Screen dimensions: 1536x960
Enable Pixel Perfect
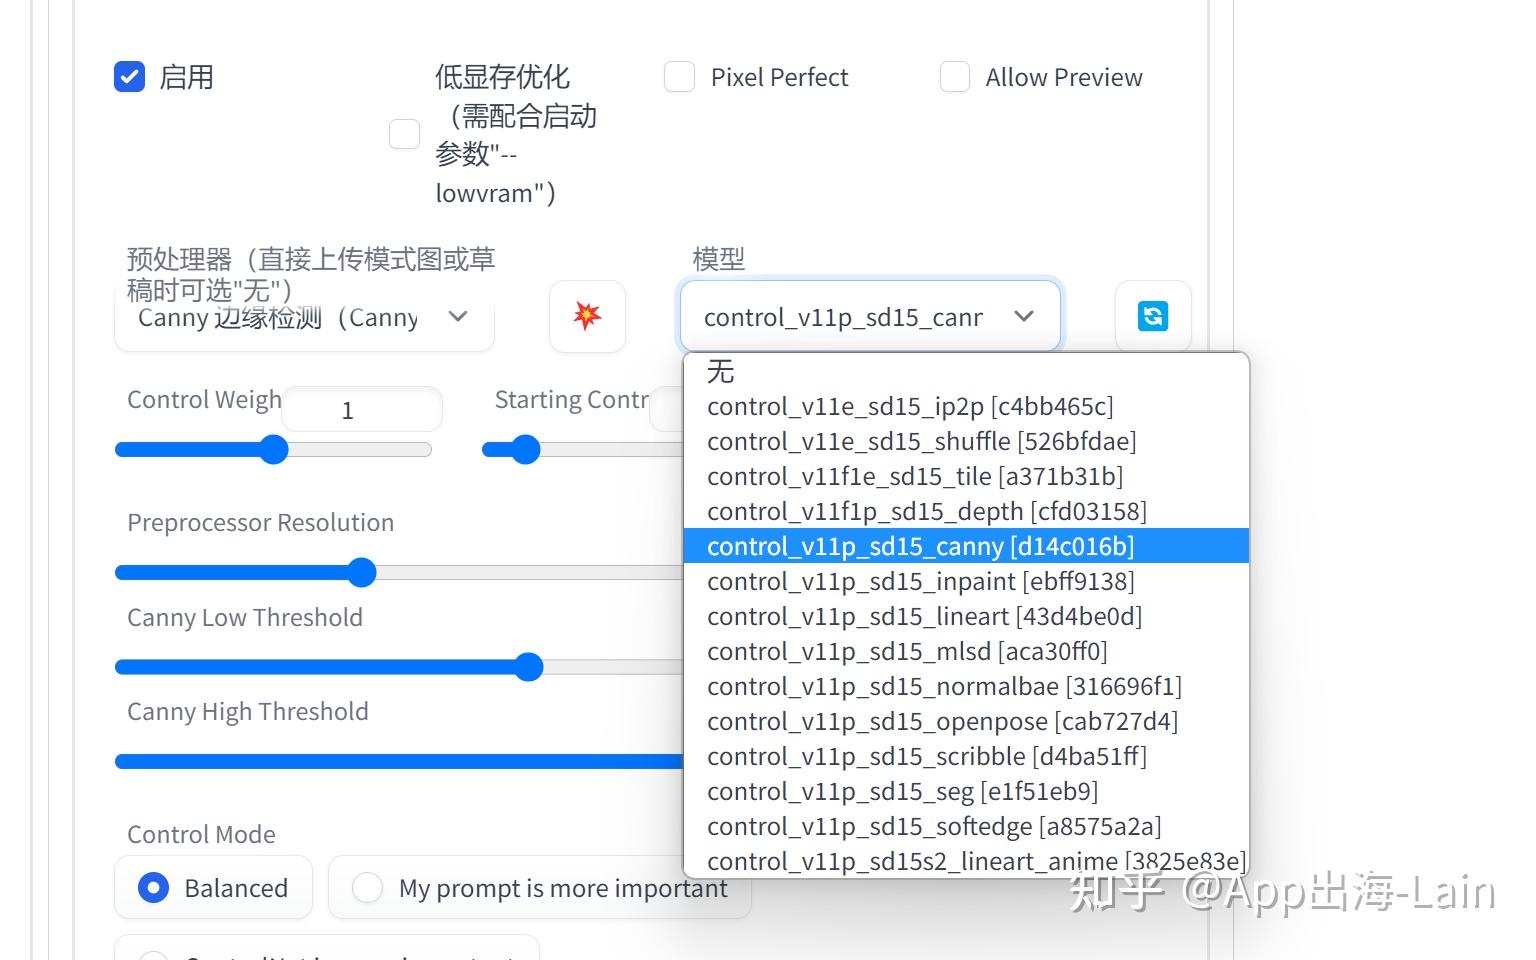click(679, 76)
